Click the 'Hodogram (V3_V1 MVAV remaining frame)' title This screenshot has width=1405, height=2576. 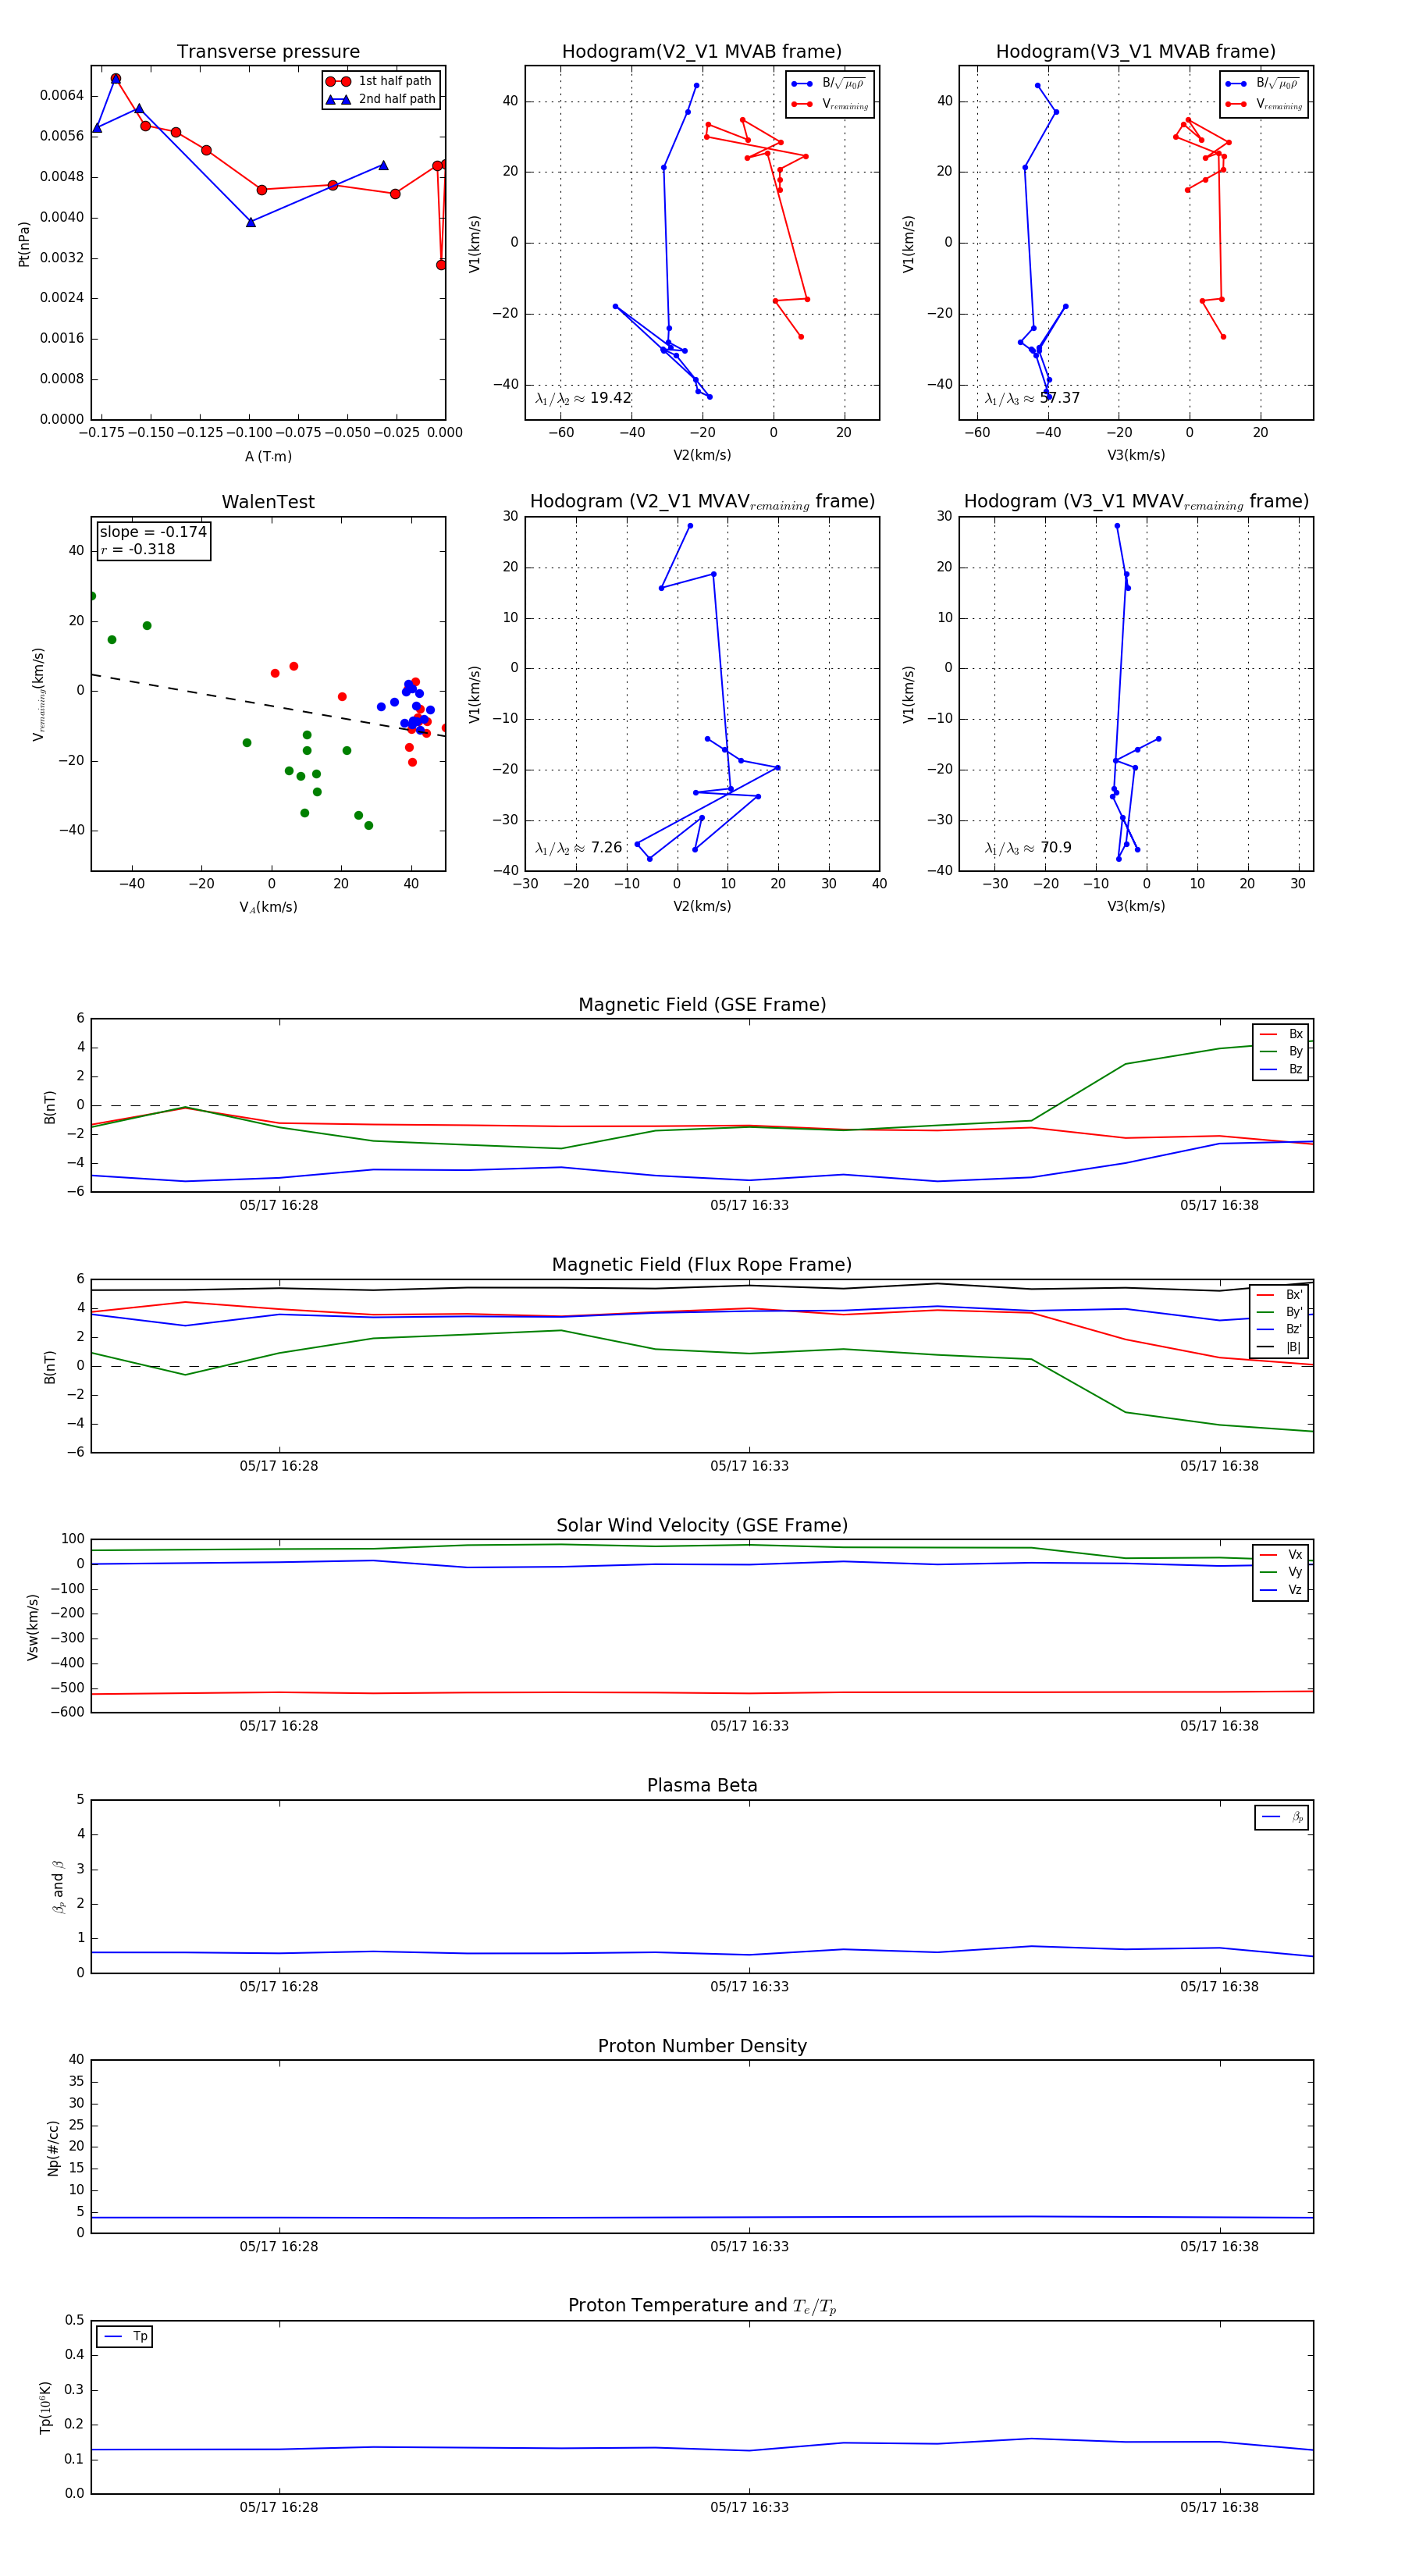pyautogui.click(x=1136, y=502)
